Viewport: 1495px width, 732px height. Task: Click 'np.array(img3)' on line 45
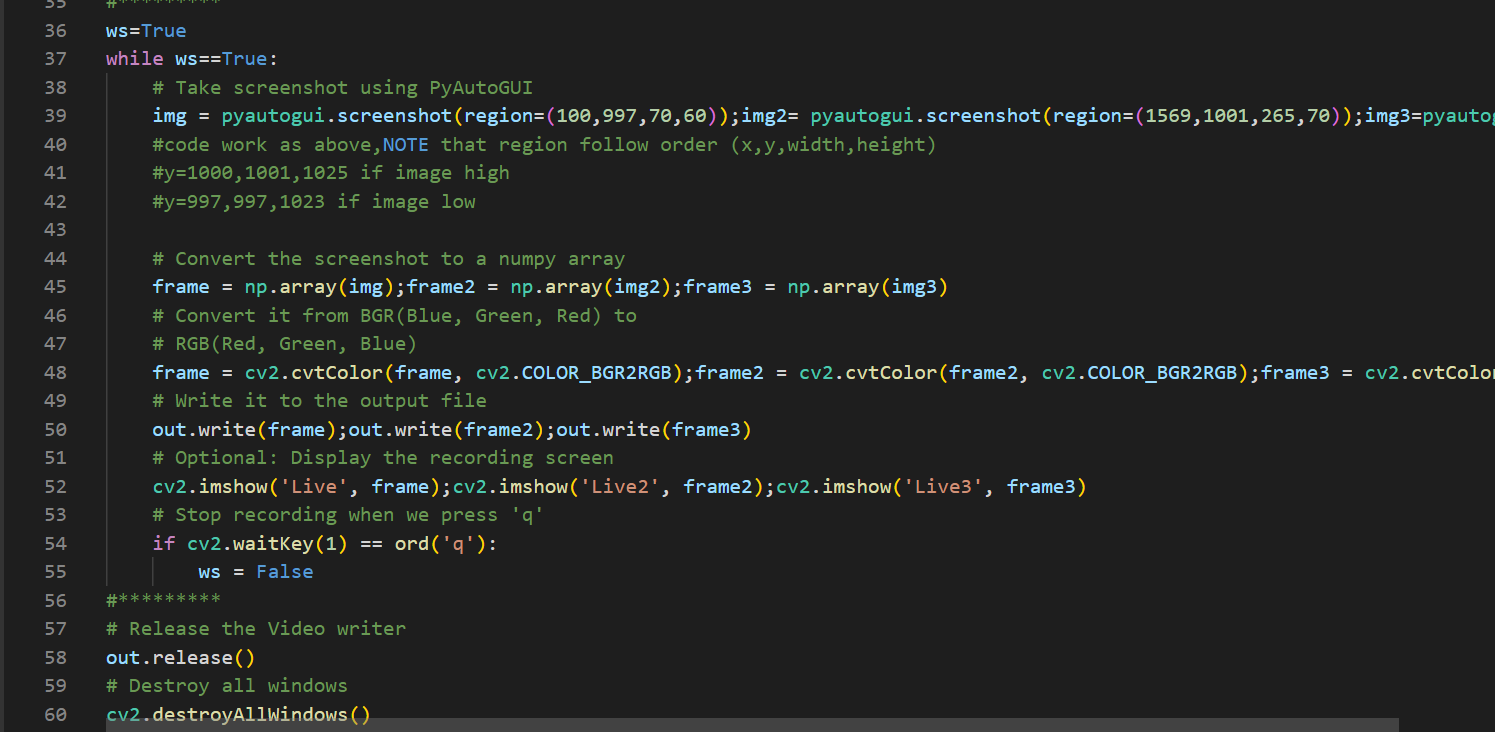pyautogui.click(x=868, y=288)
